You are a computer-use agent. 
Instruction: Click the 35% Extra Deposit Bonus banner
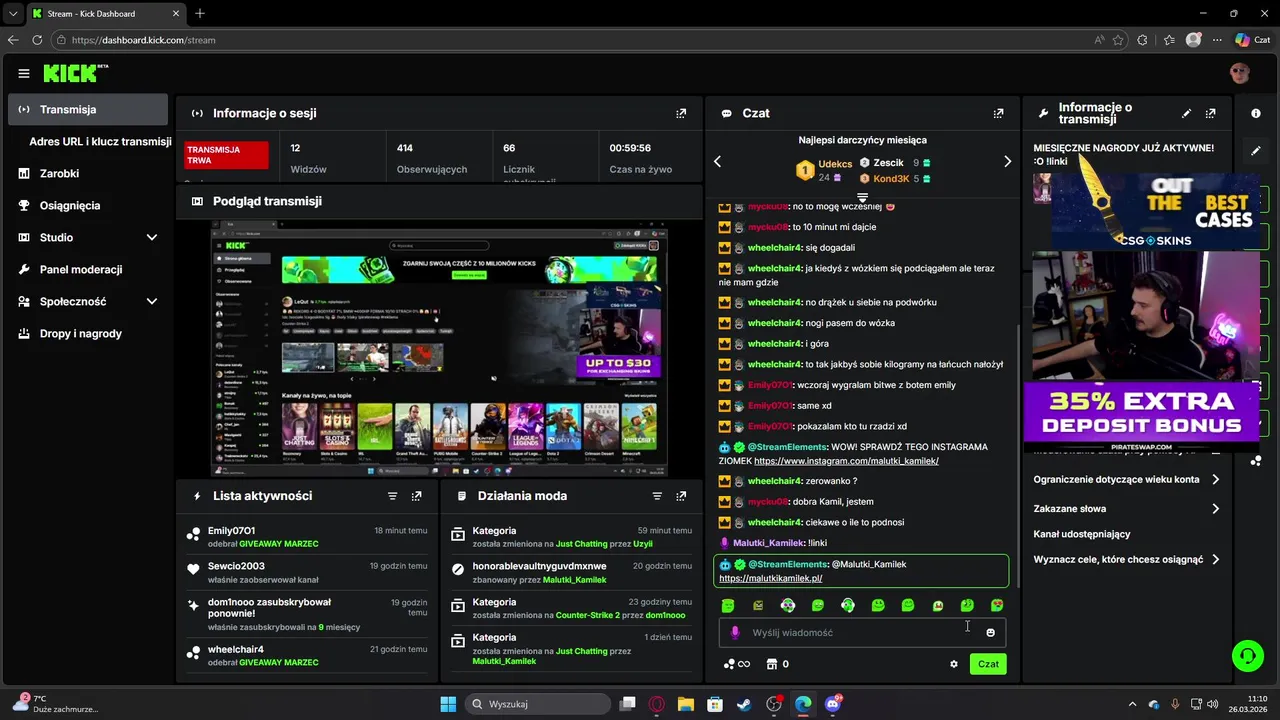click(x=1140, y=412)
